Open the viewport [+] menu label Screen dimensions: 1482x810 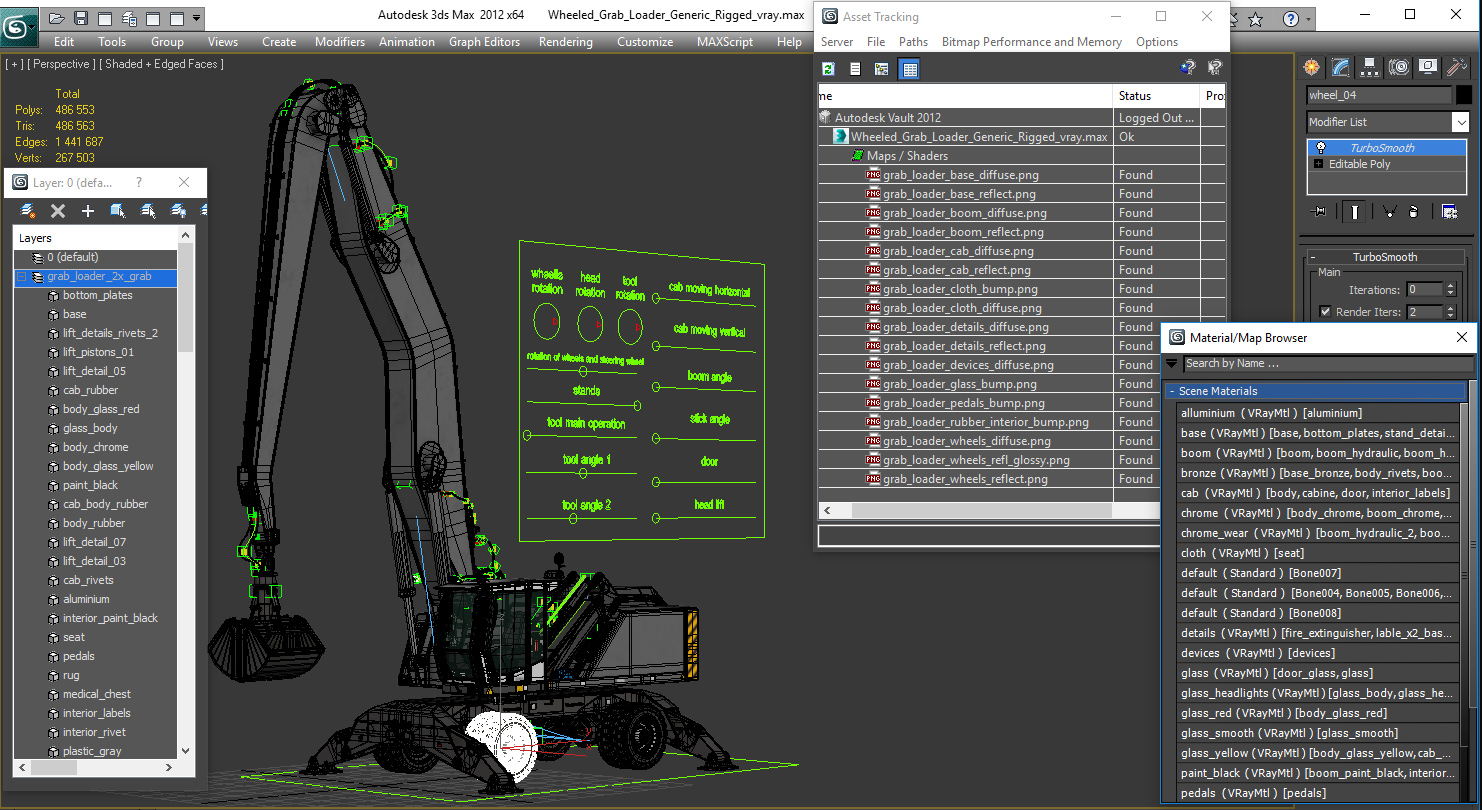14,64
